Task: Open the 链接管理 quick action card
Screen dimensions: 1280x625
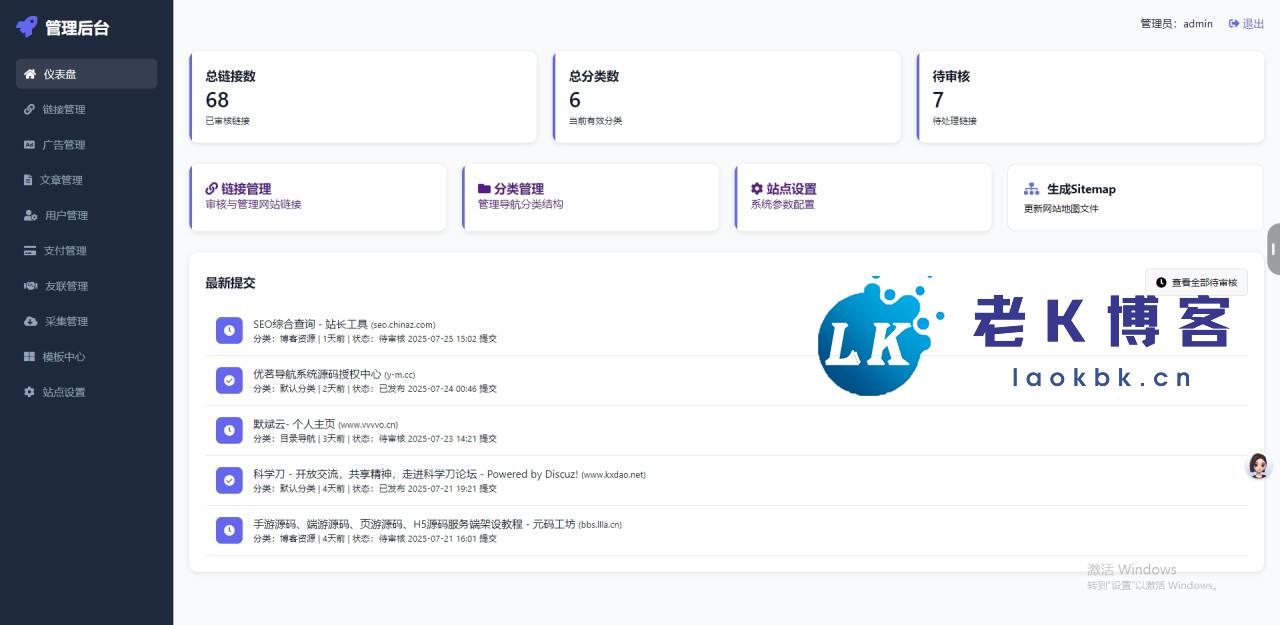Action: pyautogui.click(x=318, y=197)
